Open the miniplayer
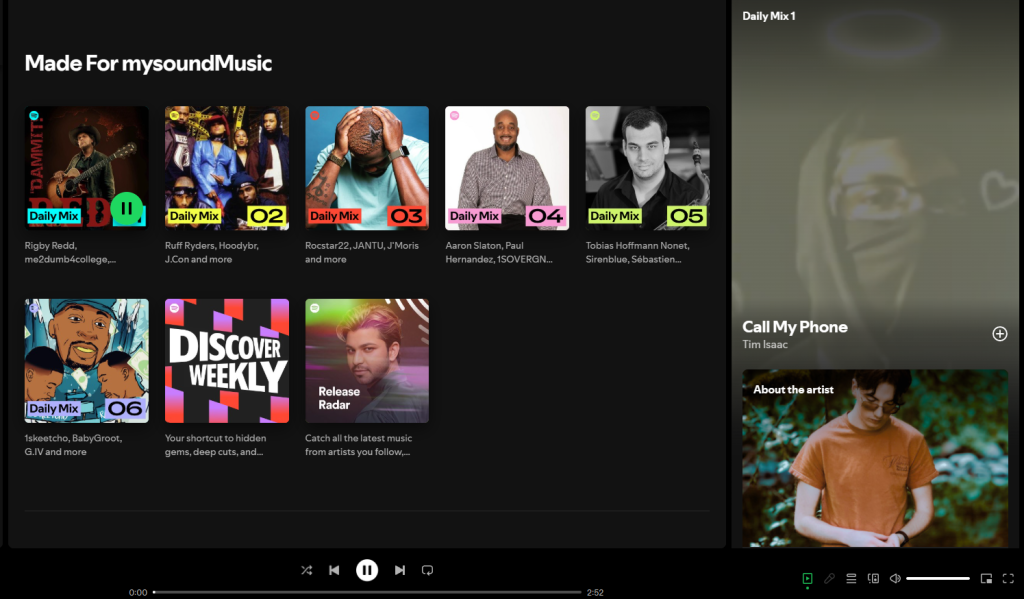1024x599 pixels. (x=986, y=578)
